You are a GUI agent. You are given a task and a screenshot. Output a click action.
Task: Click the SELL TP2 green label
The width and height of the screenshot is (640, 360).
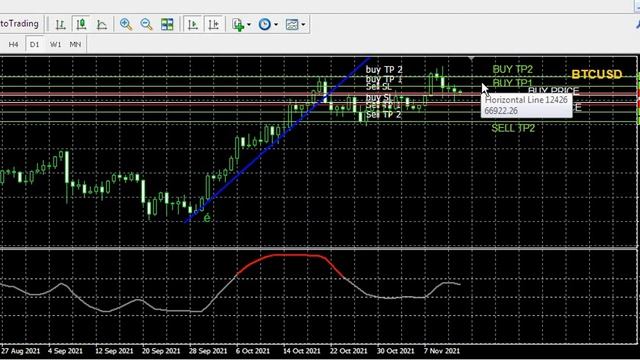pos(513,128)
